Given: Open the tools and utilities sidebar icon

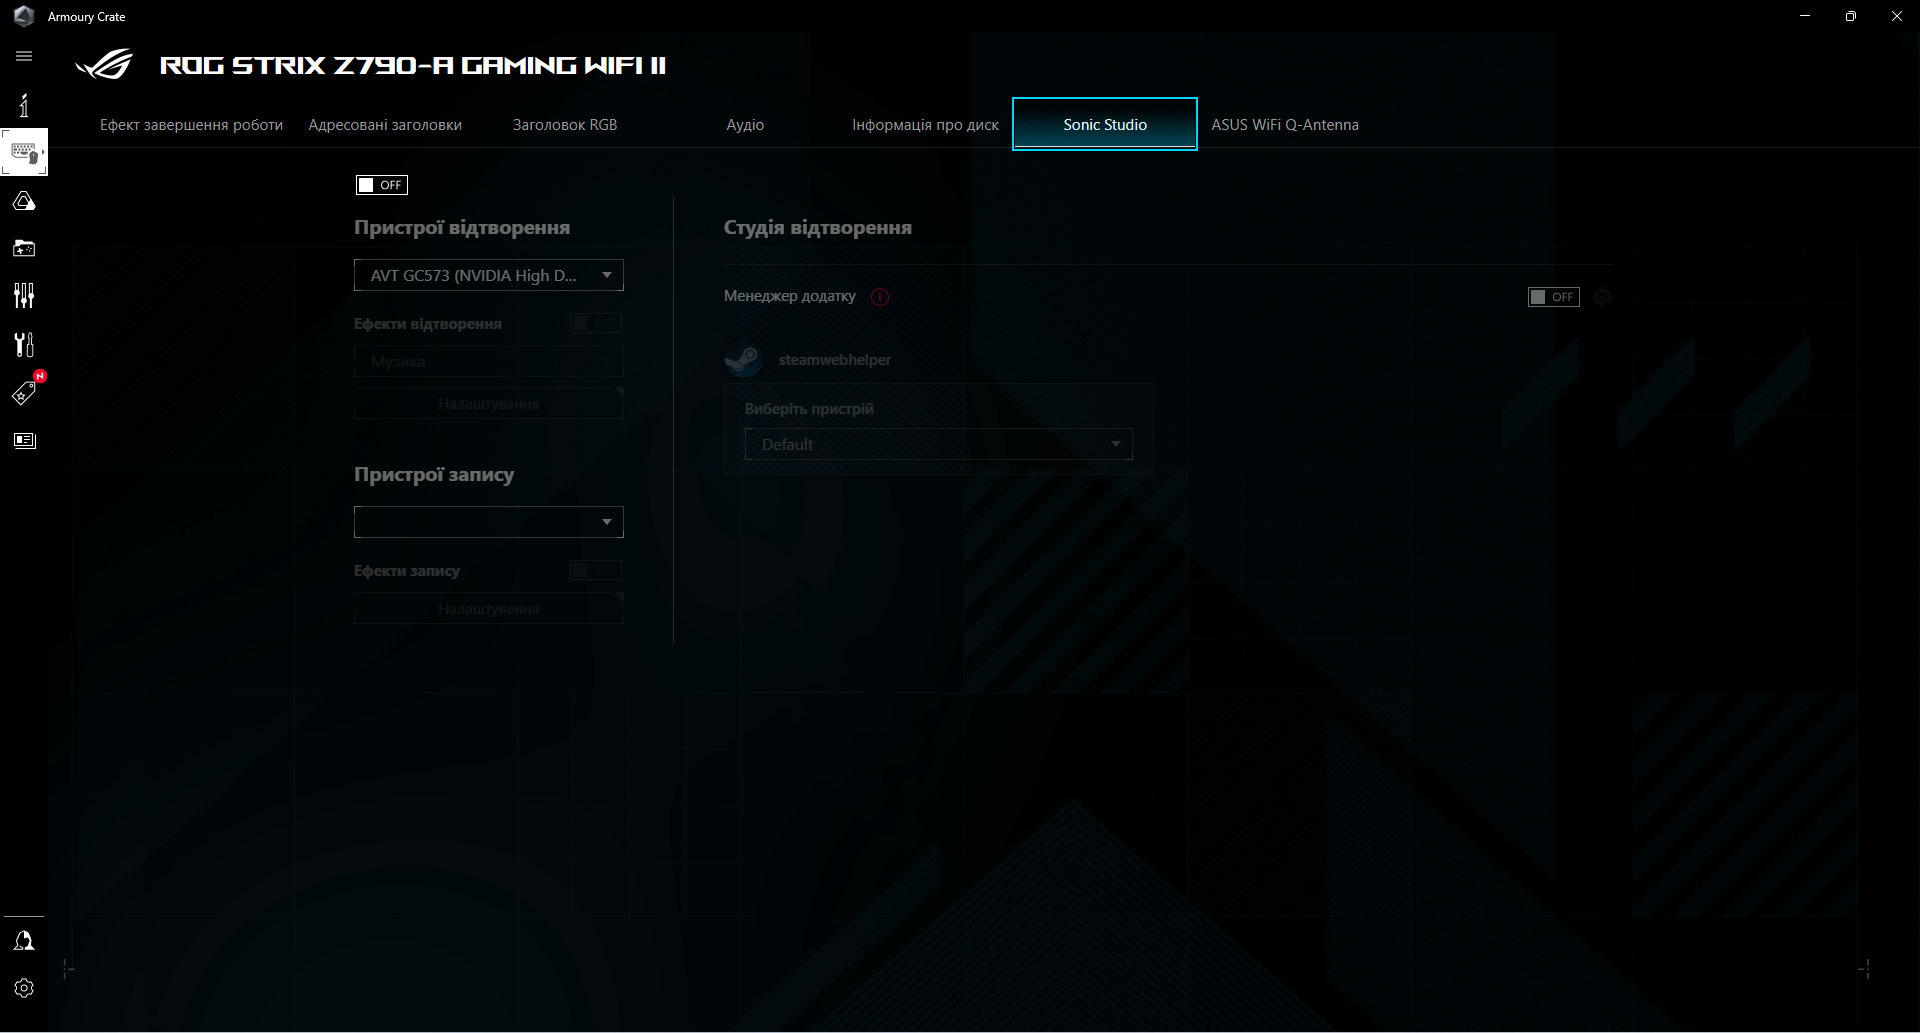Looking at the screenshot, I should (x=24, y=344).
